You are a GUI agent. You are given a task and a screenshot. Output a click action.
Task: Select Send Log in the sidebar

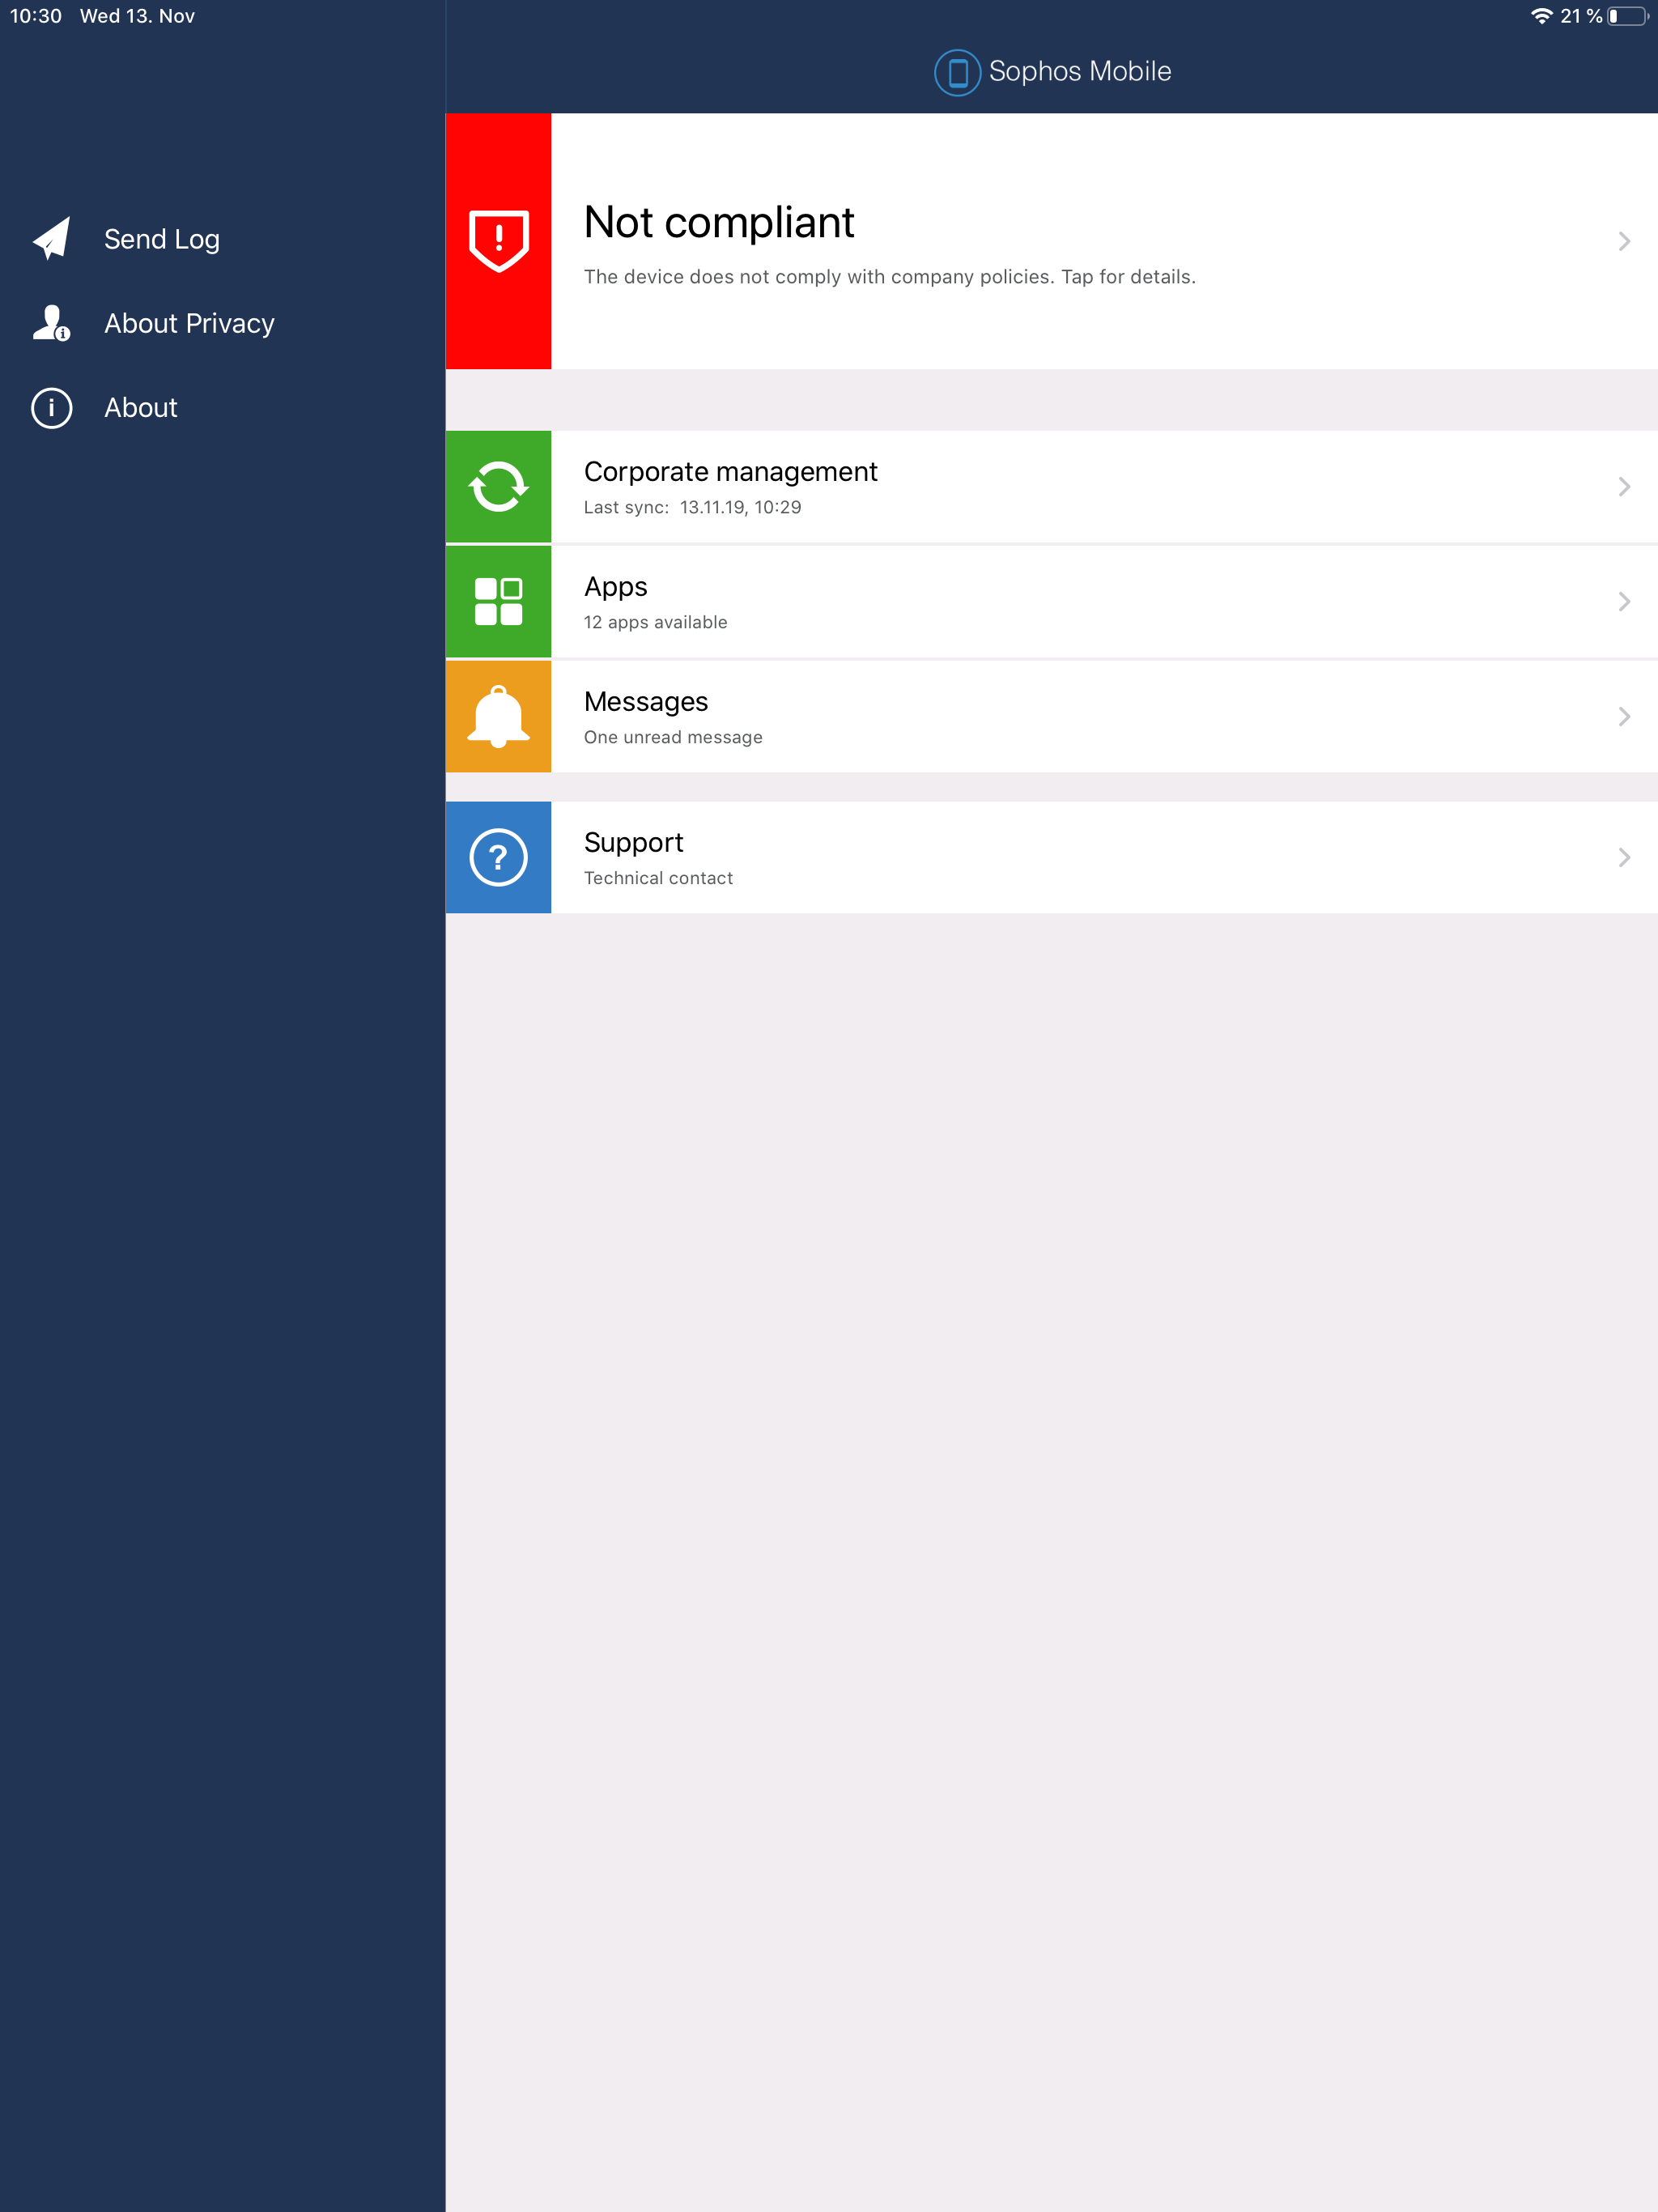162,239
